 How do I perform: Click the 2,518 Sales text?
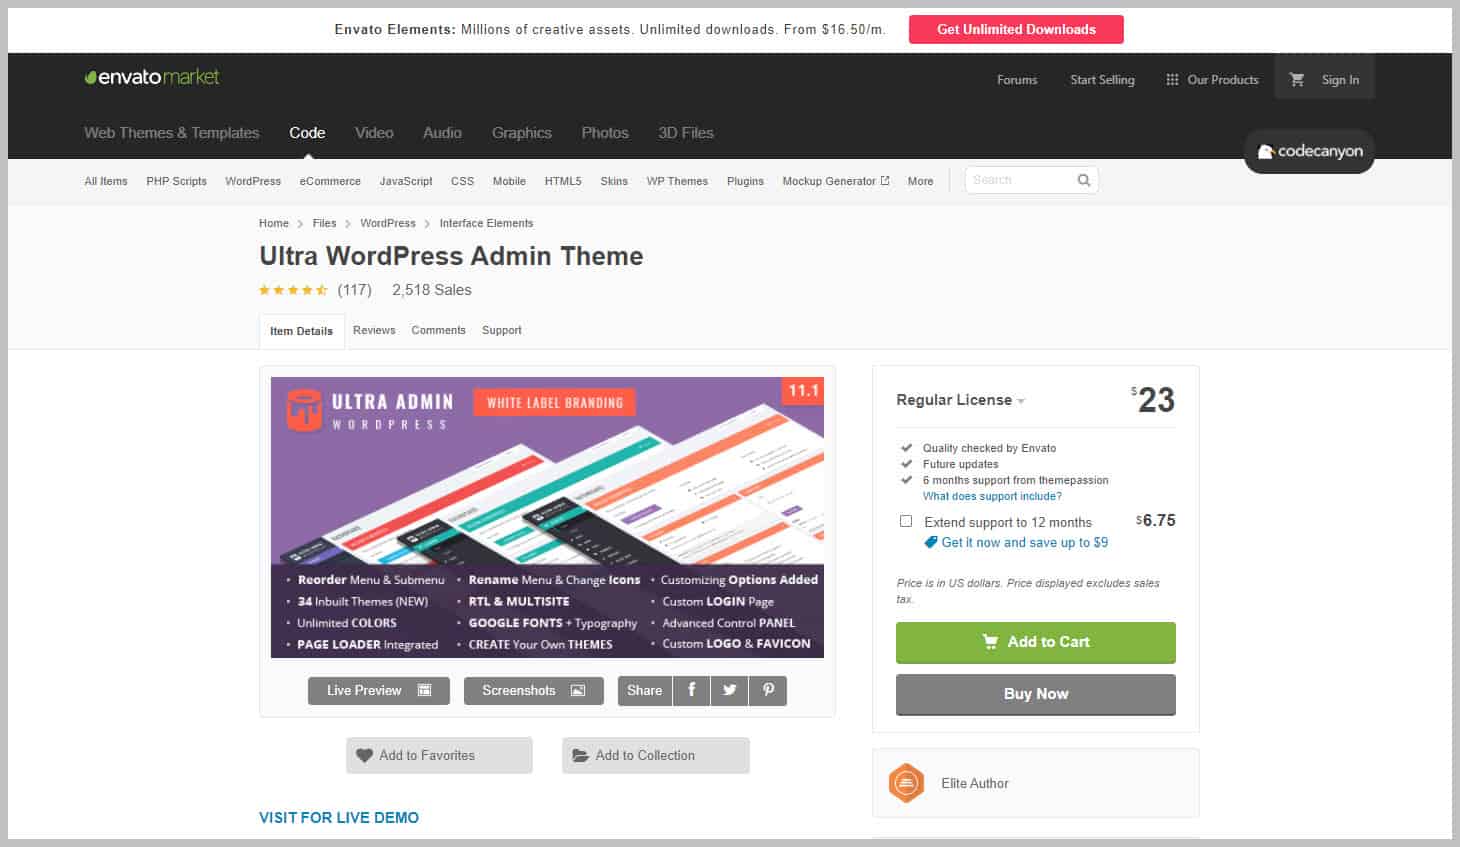[x=432, y=290]
